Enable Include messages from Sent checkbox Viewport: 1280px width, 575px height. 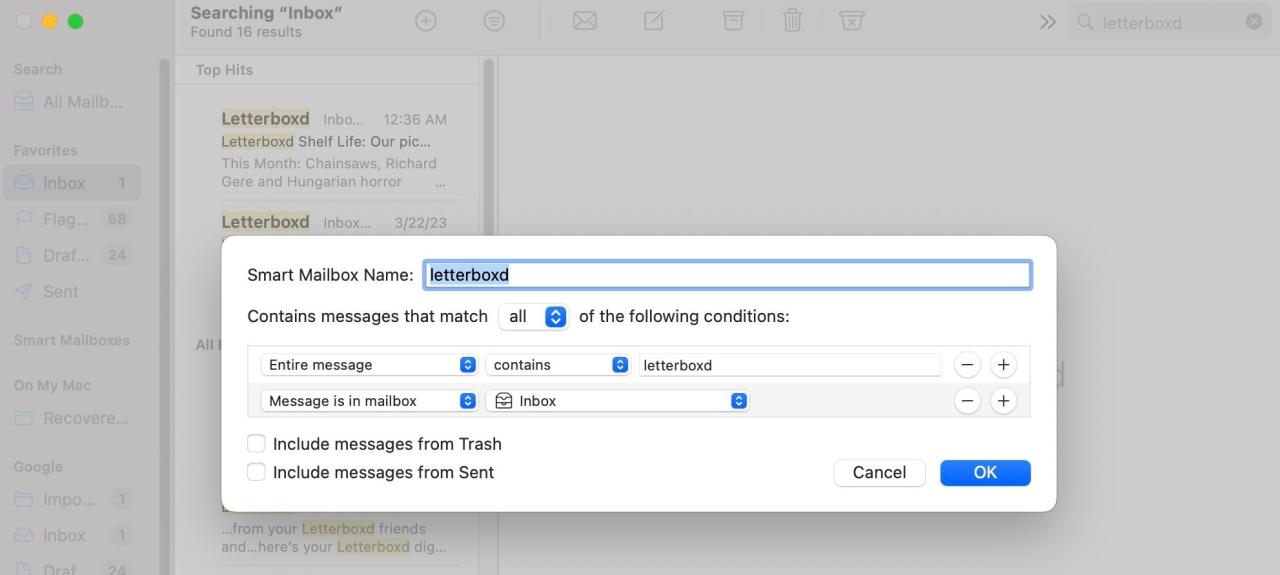256,472
